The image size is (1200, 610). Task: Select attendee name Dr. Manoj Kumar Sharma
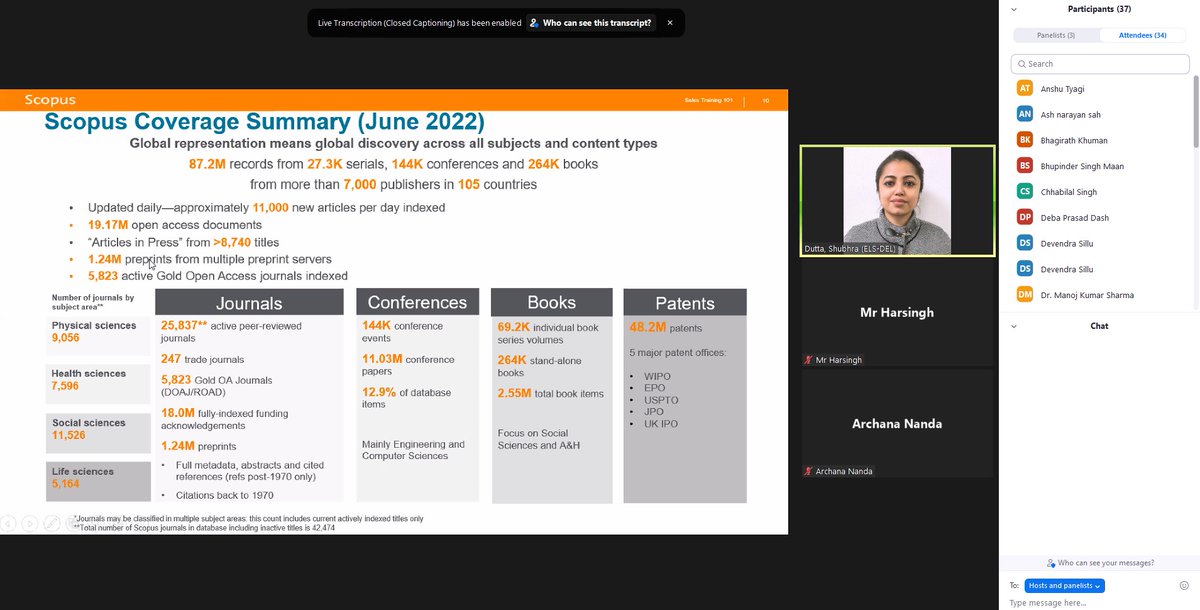(x=1087, y=295)
